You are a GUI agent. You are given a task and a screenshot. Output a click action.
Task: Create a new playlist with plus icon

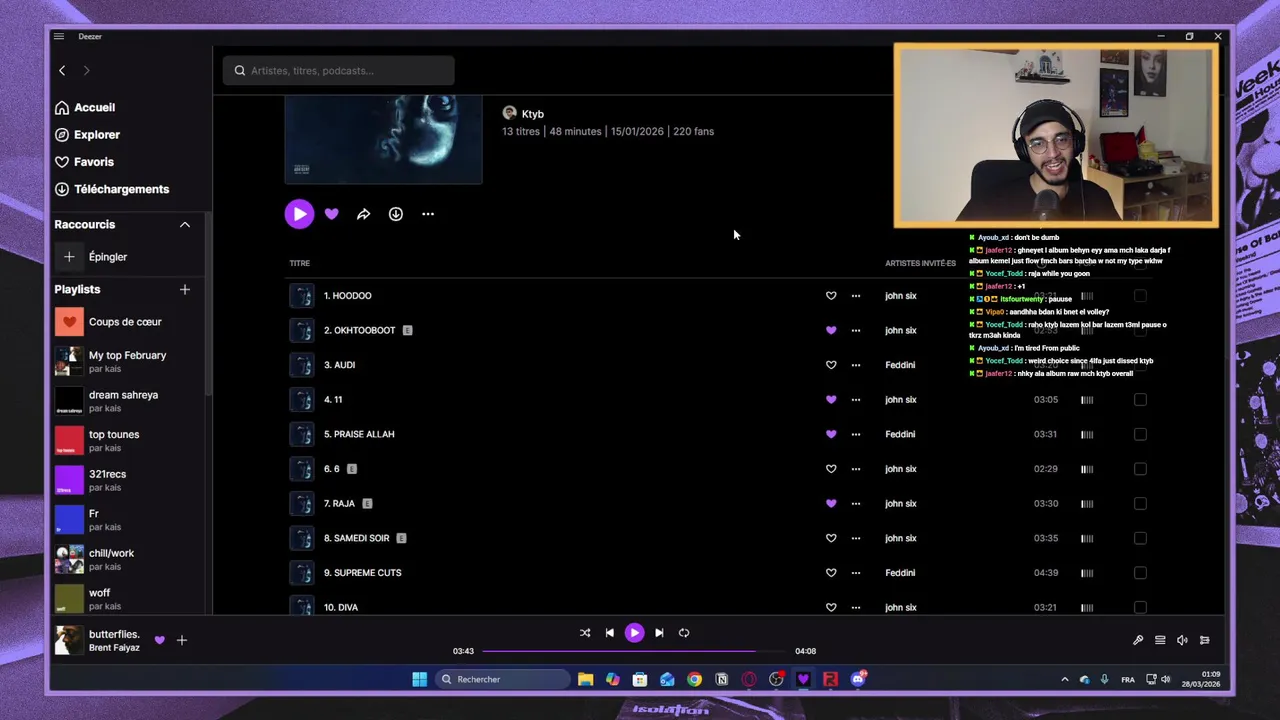pos(185,290)
